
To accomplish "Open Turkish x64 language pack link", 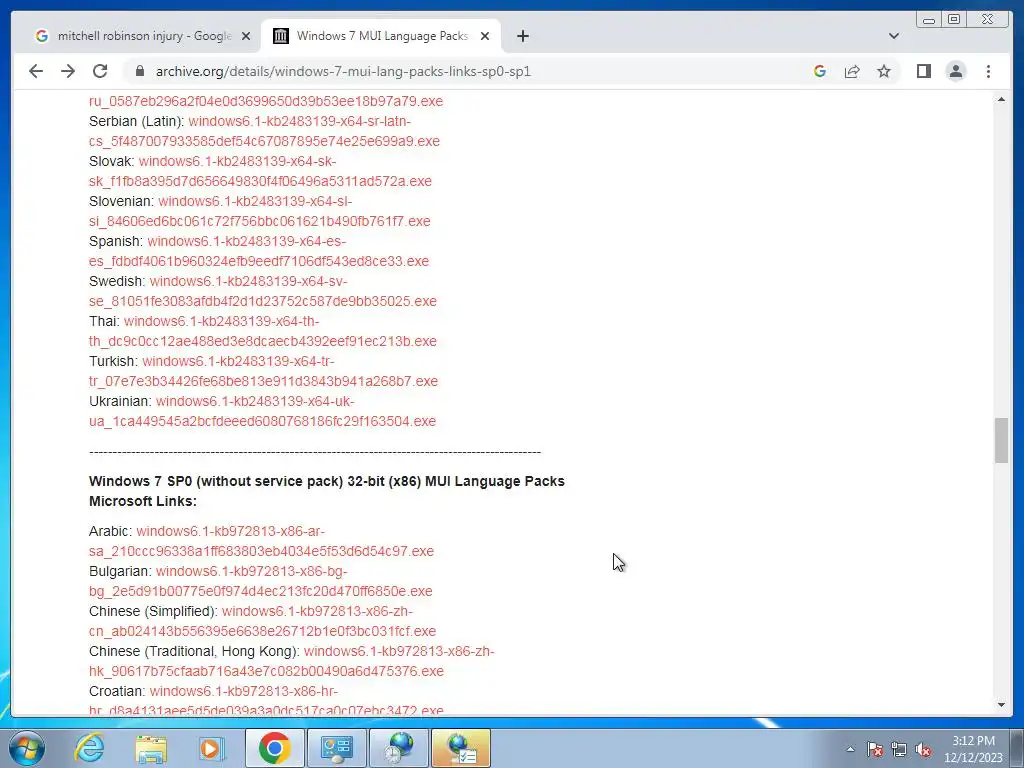I will click(264, 371).
